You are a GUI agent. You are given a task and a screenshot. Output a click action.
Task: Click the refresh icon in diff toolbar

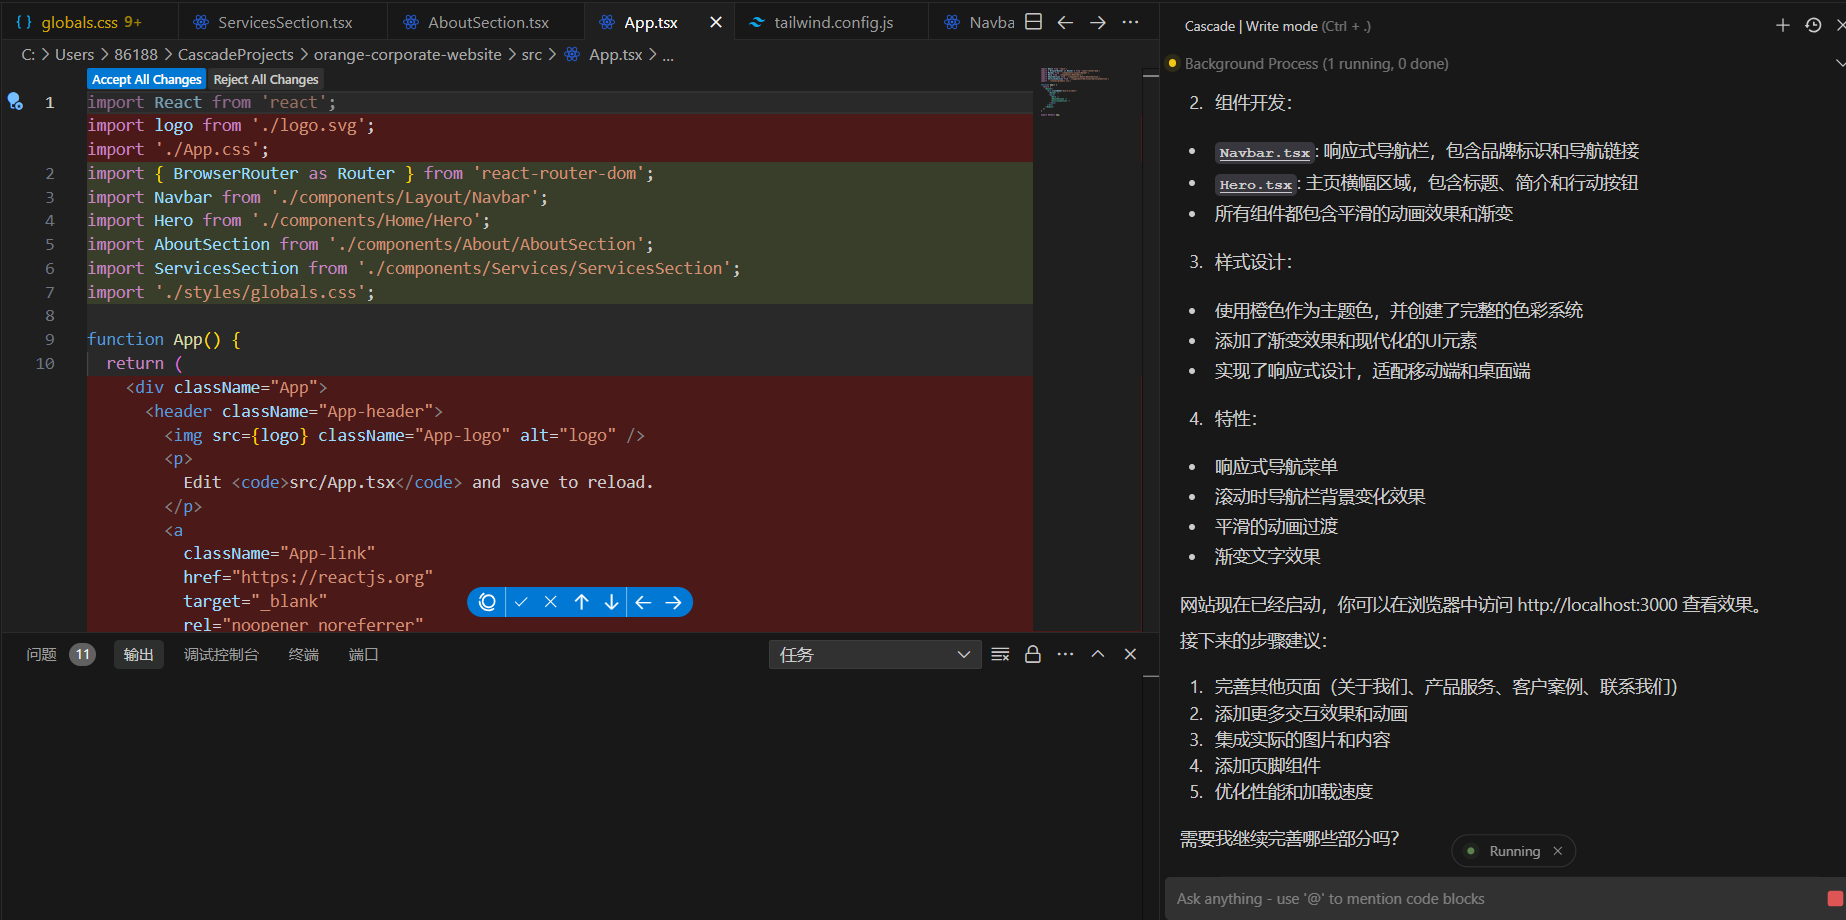pos(487,602)
